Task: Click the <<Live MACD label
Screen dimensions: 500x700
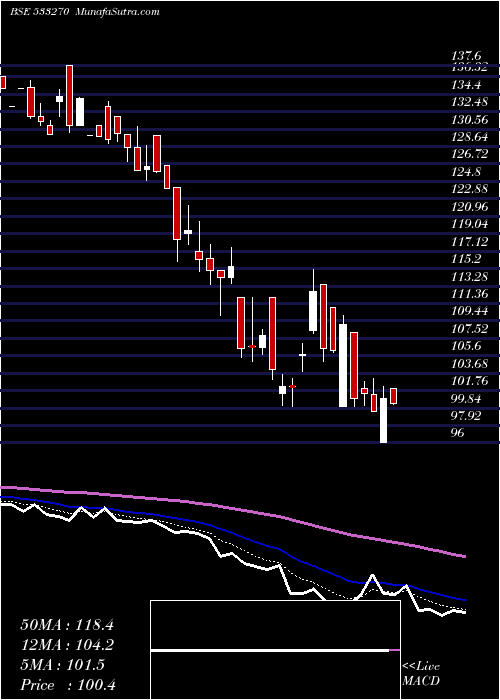Action: pyautogui.click(x=421, y=674)
